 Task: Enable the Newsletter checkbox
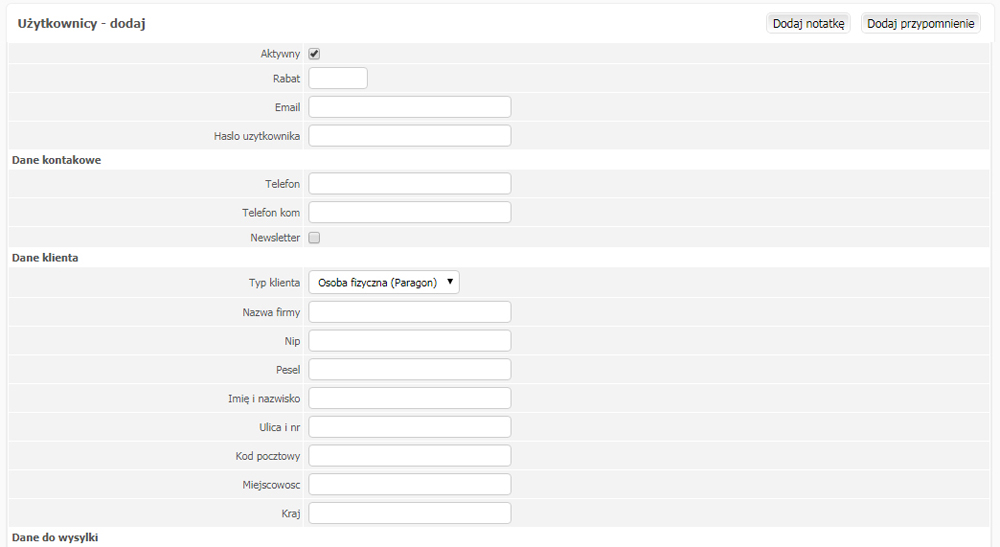314,238
